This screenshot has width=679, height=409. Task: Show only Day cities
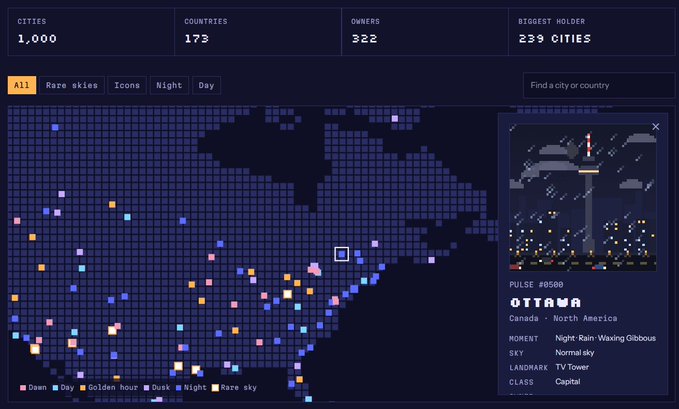click(206, 85)
